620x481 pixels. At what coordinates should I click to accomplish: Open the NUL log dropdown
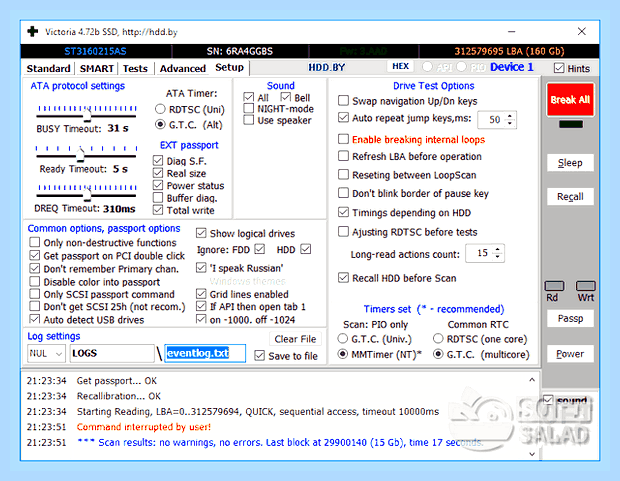coord(46,353)
